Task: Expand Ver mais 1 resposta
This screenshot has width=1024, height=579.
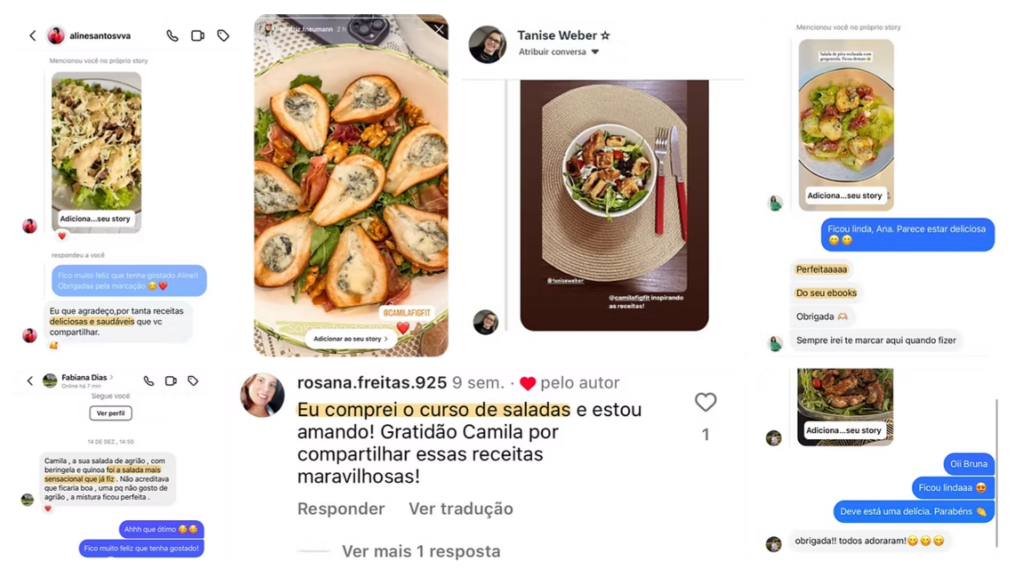Action: [421, 551]
